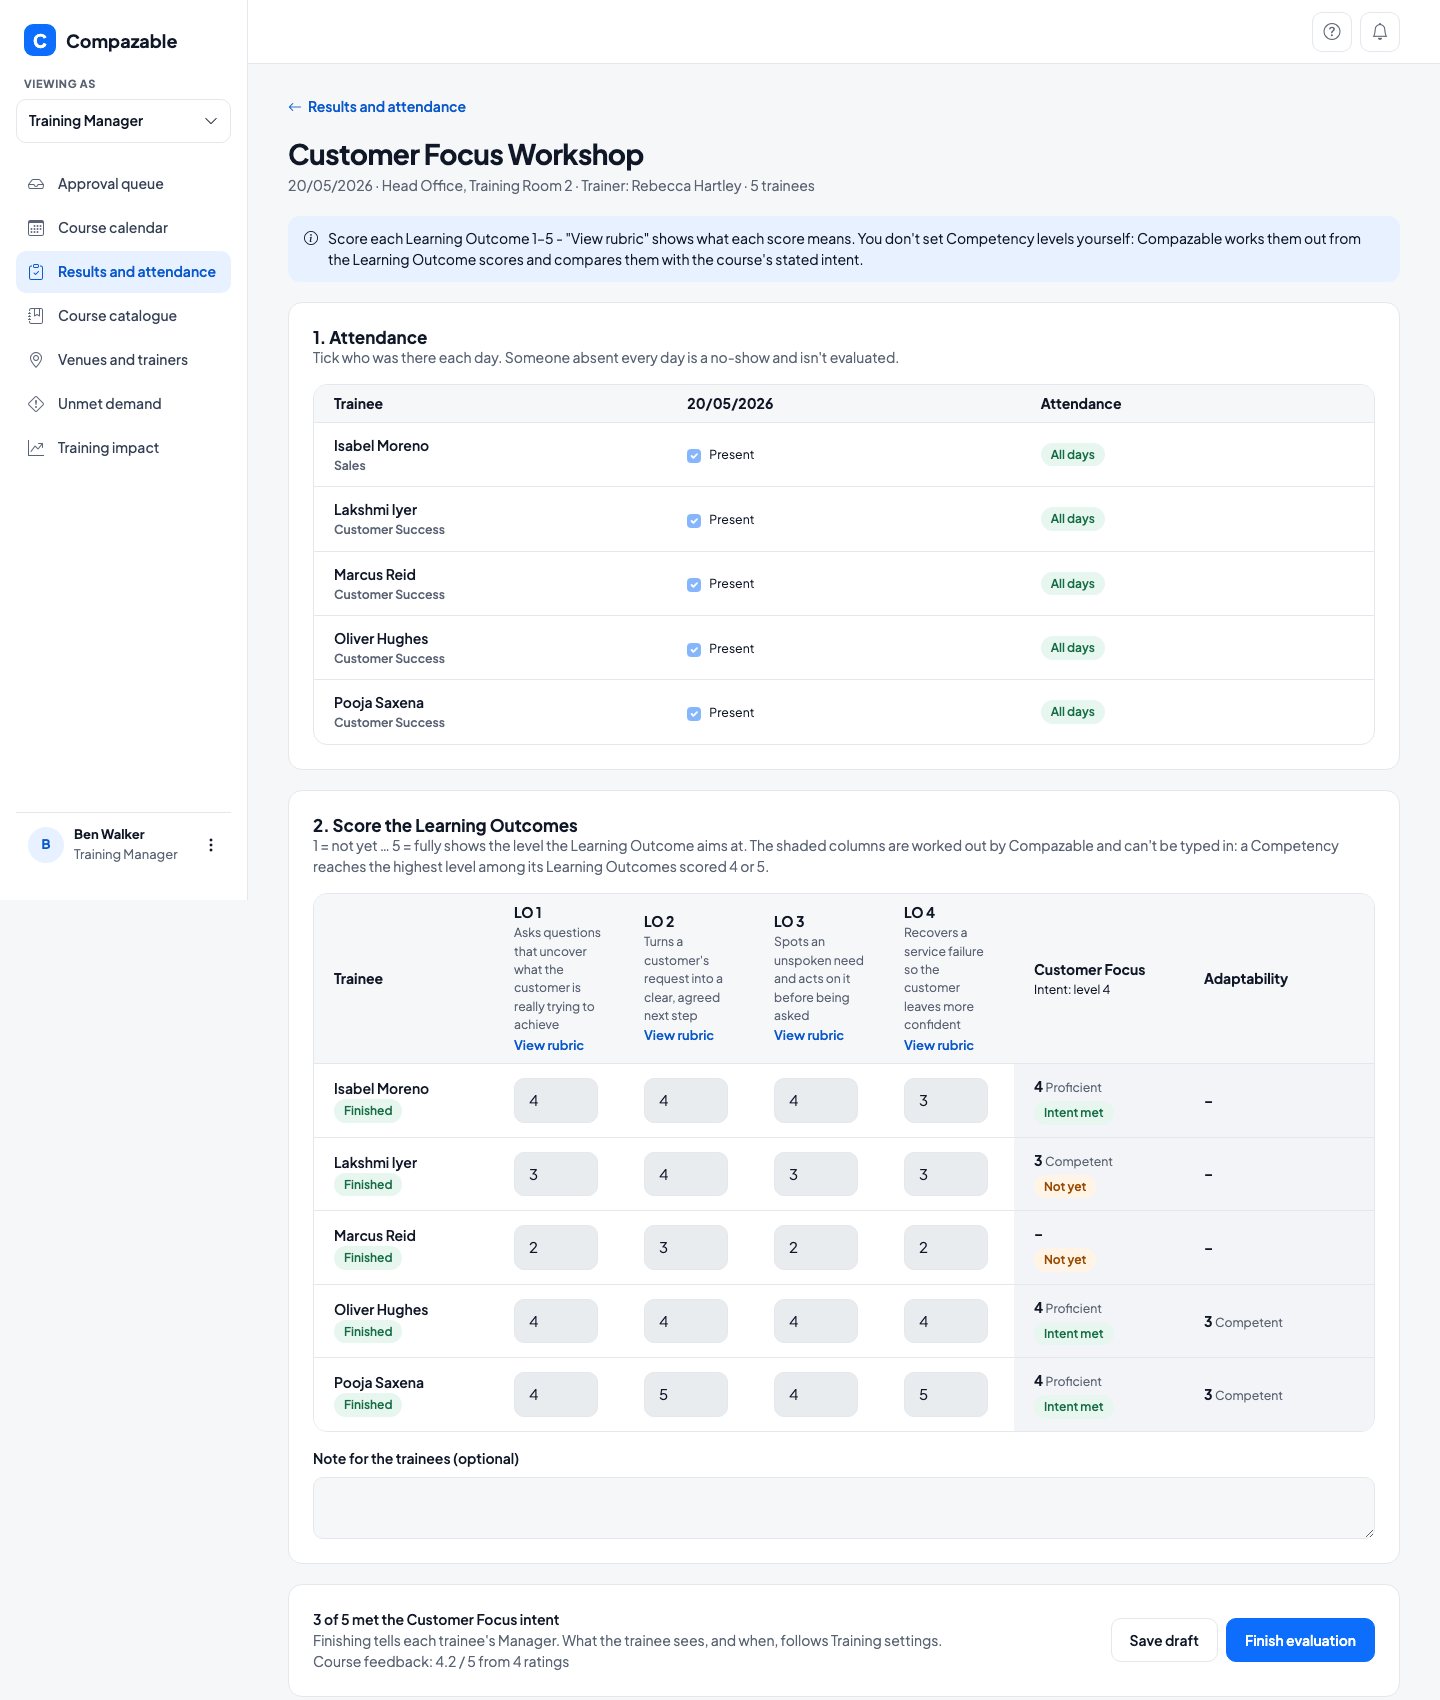The height and width of the screenshot is (1700, 1440).
Task: Go back via Results and attendance link
Action: [377, 107]
